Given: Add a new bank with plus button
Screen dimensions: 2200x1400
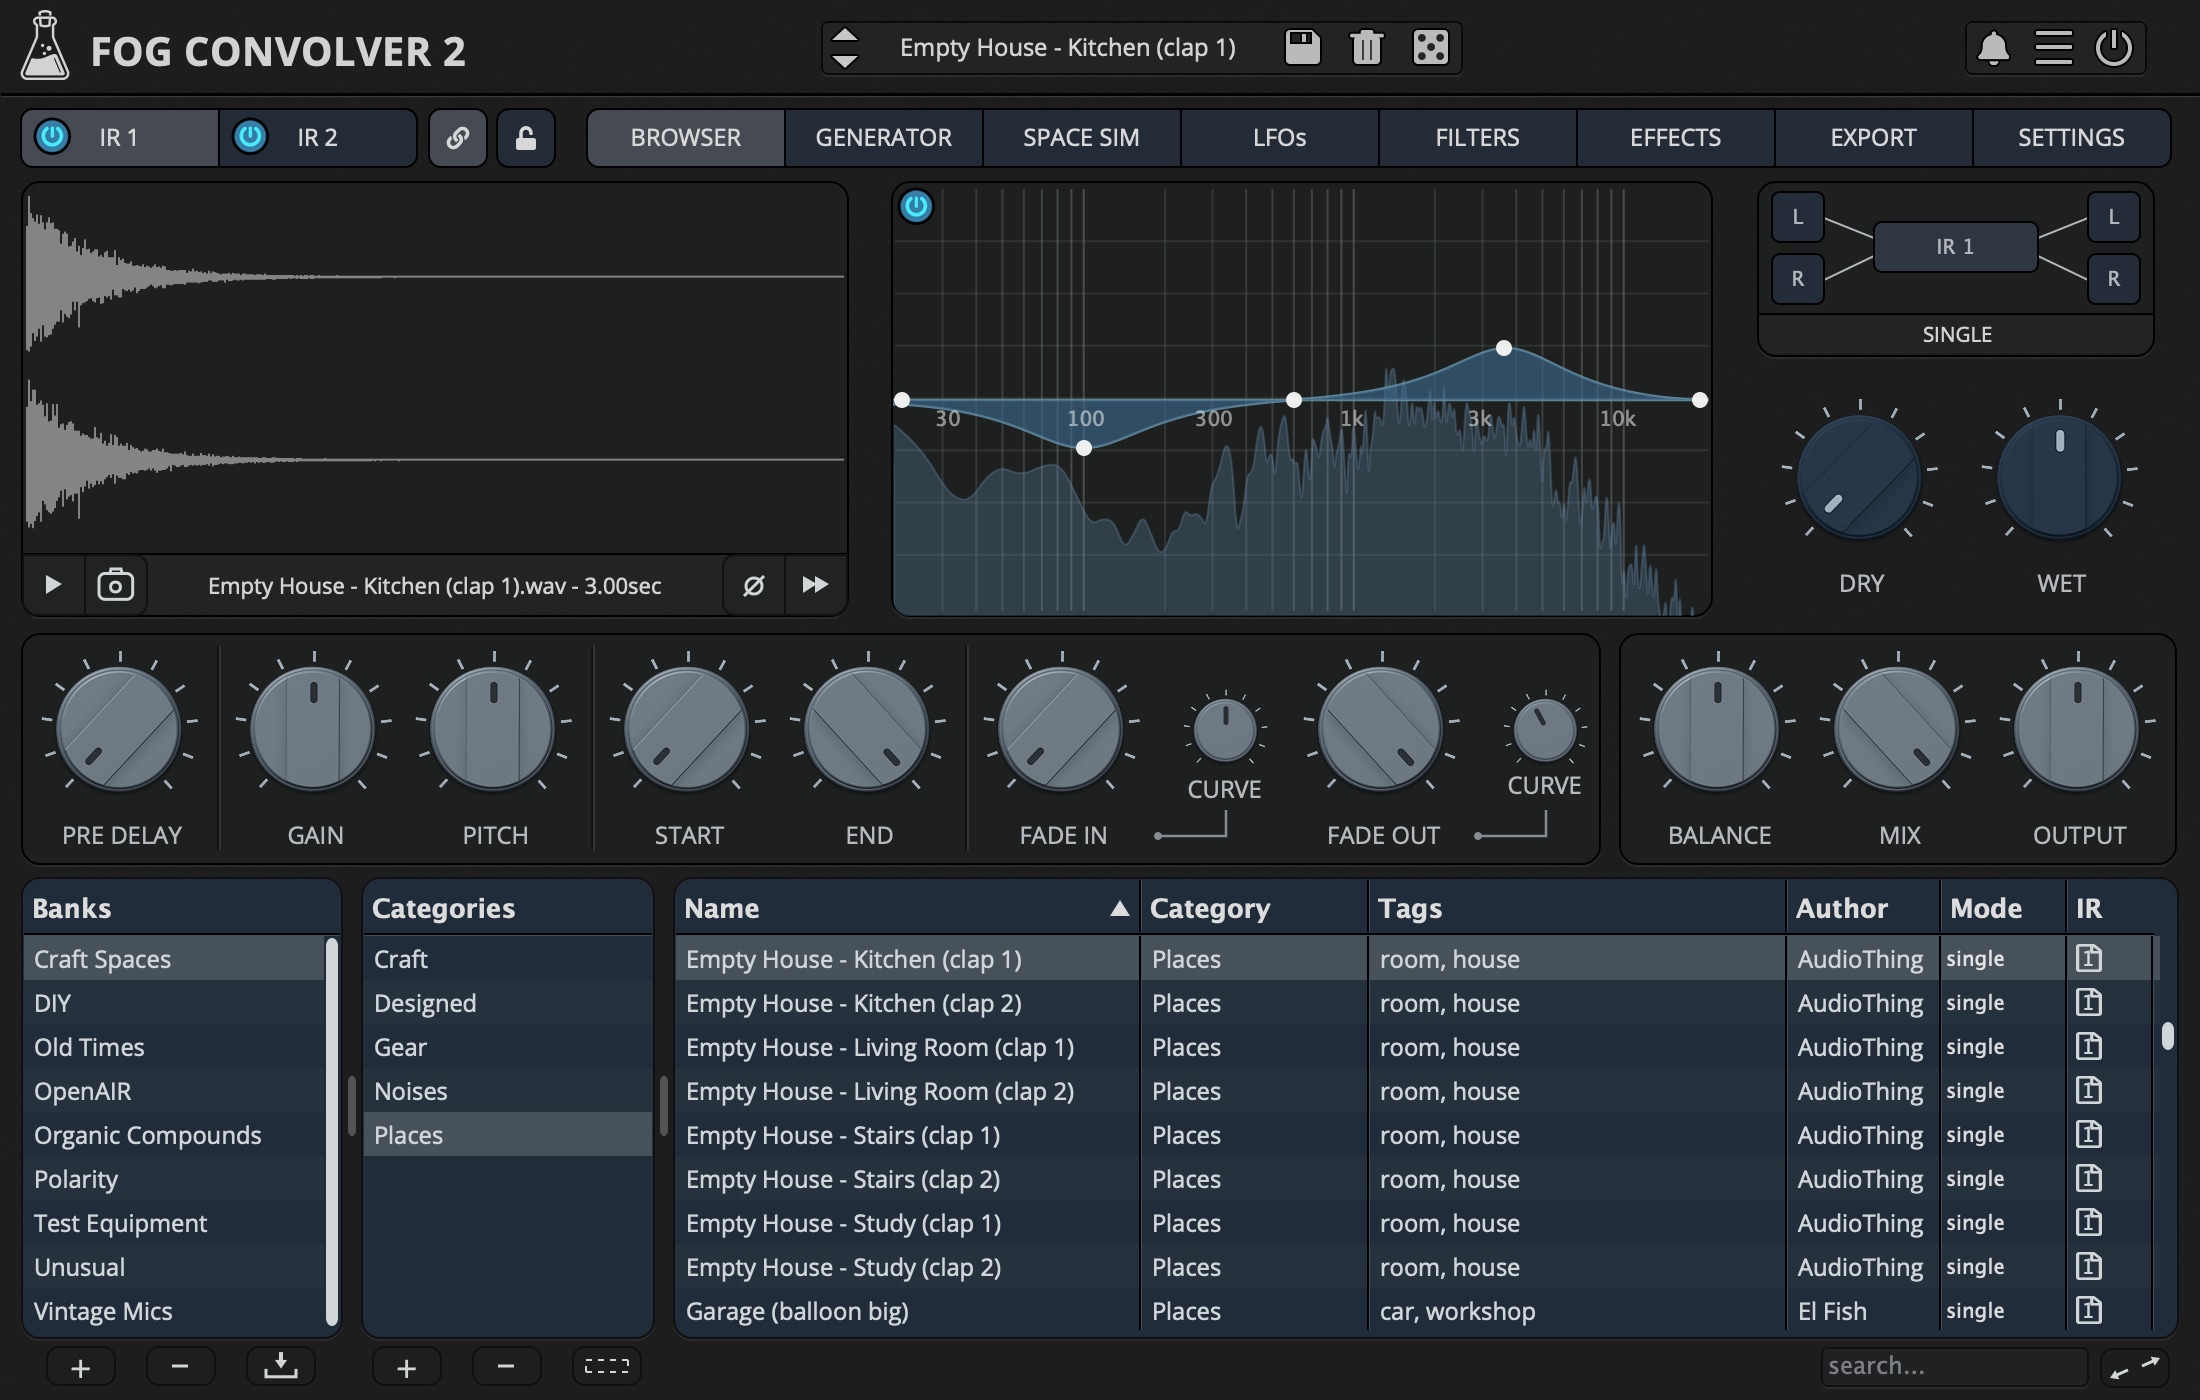Looking at the screenshot, I should [81, 1367].
